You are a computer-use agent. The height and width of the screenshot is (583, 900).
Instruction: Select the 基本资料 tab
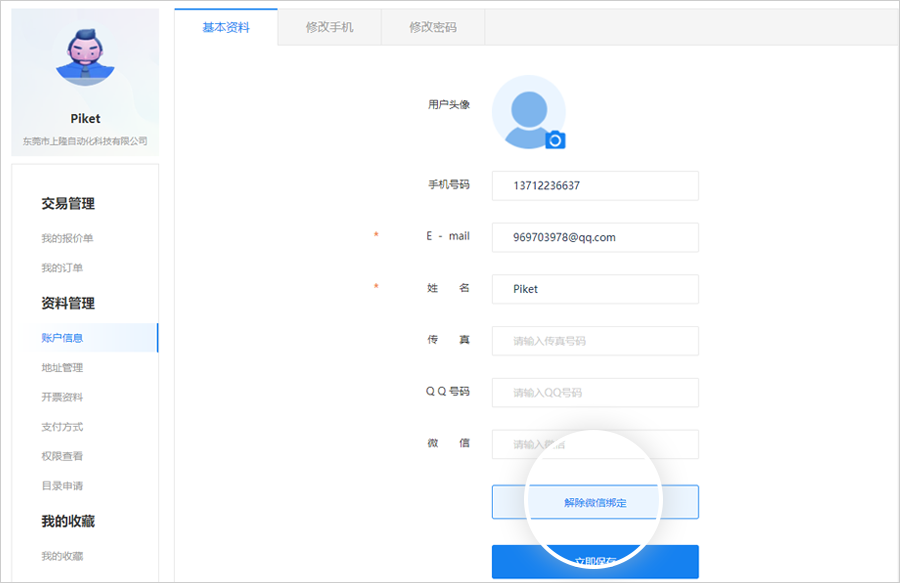[226, 27]
